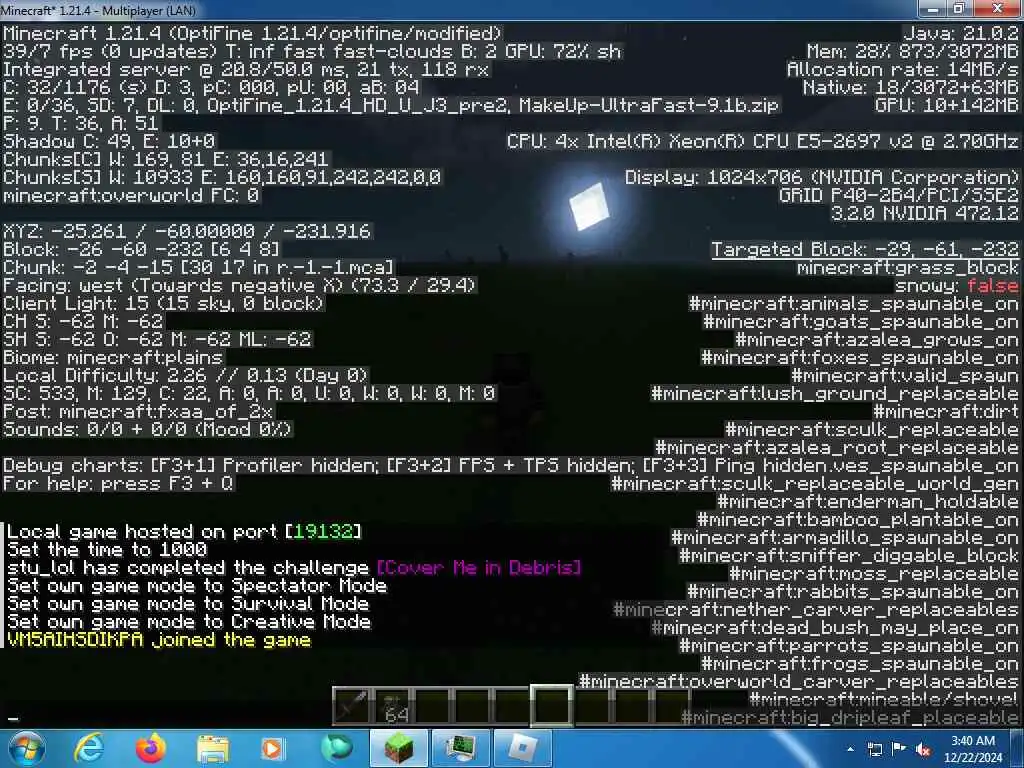Viewport: 1024px width, 768px height.
Task: Close the Minecraft window
Action: tap(997, 8)
